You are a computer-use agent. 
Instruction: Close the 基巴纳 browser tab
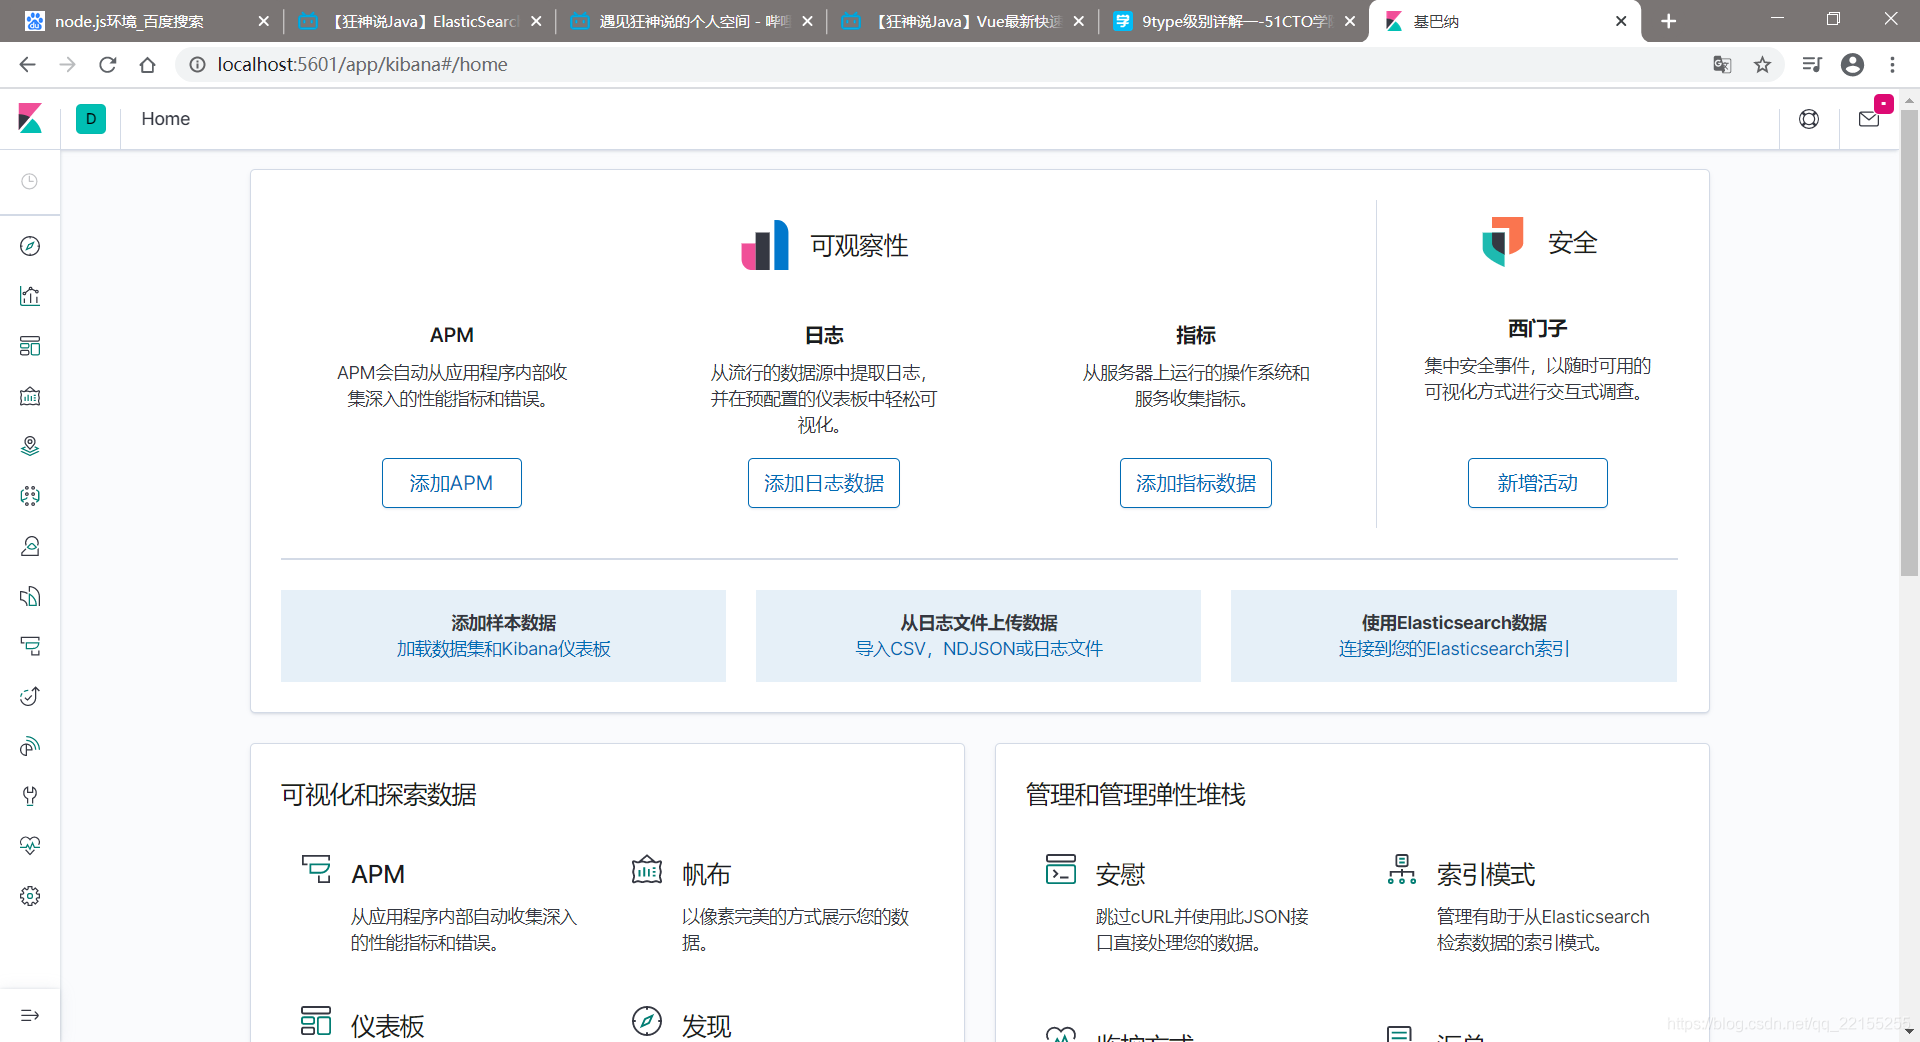1621,21
